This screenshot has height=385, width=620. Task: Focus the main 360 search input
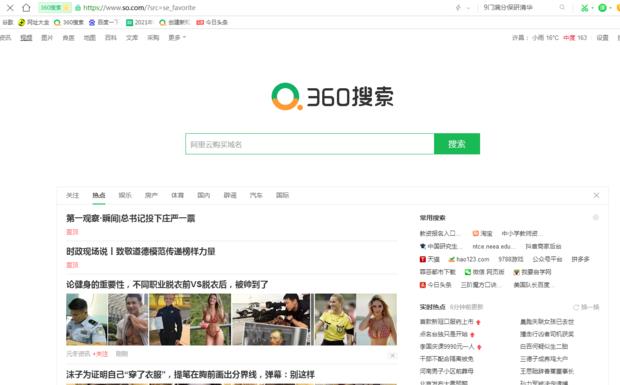pyautogui.click(x=310, y=144)
